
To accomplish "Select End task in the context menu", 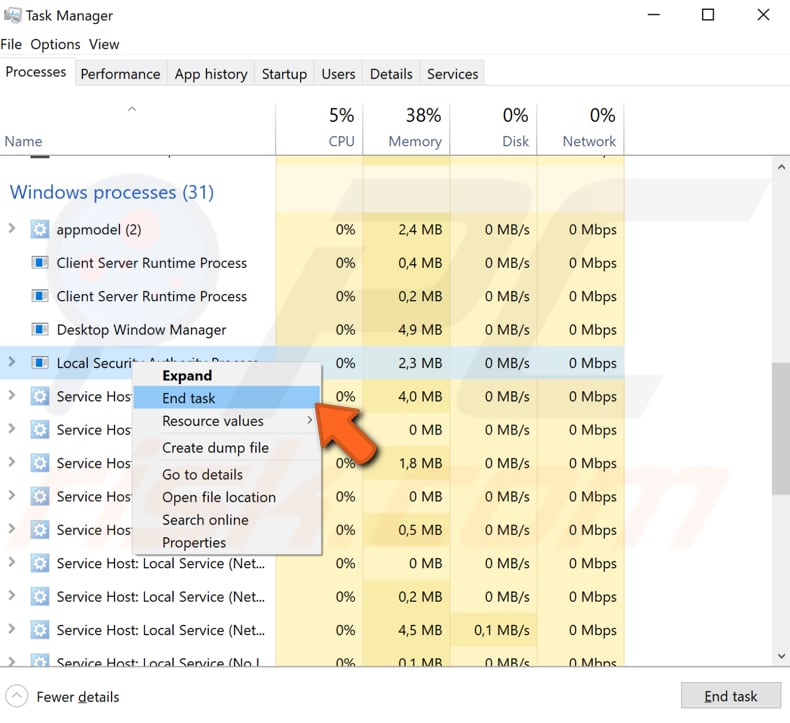I will 189,398.
